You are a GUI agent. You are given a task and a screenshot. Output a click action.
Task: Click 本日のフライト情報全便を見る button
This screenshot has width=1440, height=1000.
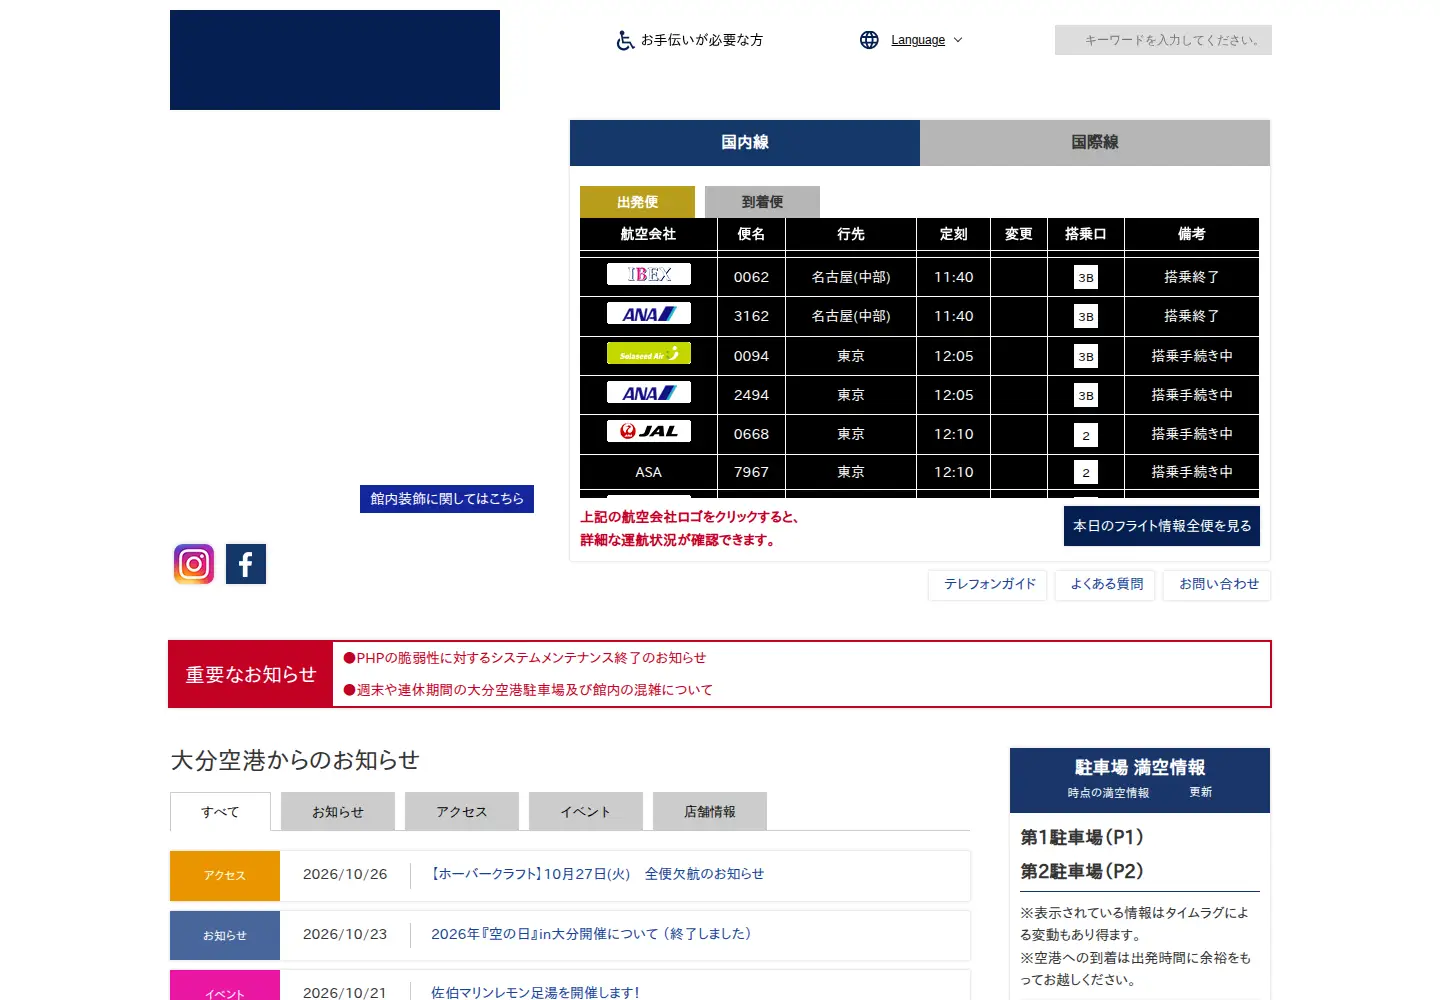(1162, 526)
